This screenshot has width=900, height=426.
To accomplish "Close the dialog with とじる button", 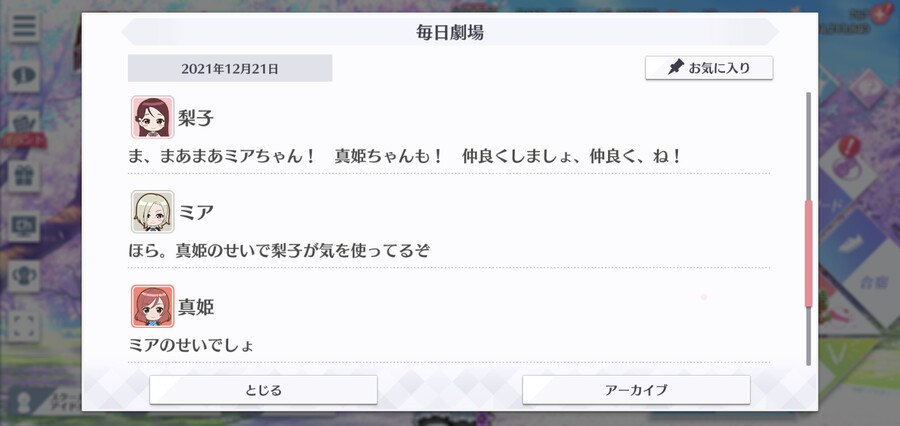I will [263, 390].
